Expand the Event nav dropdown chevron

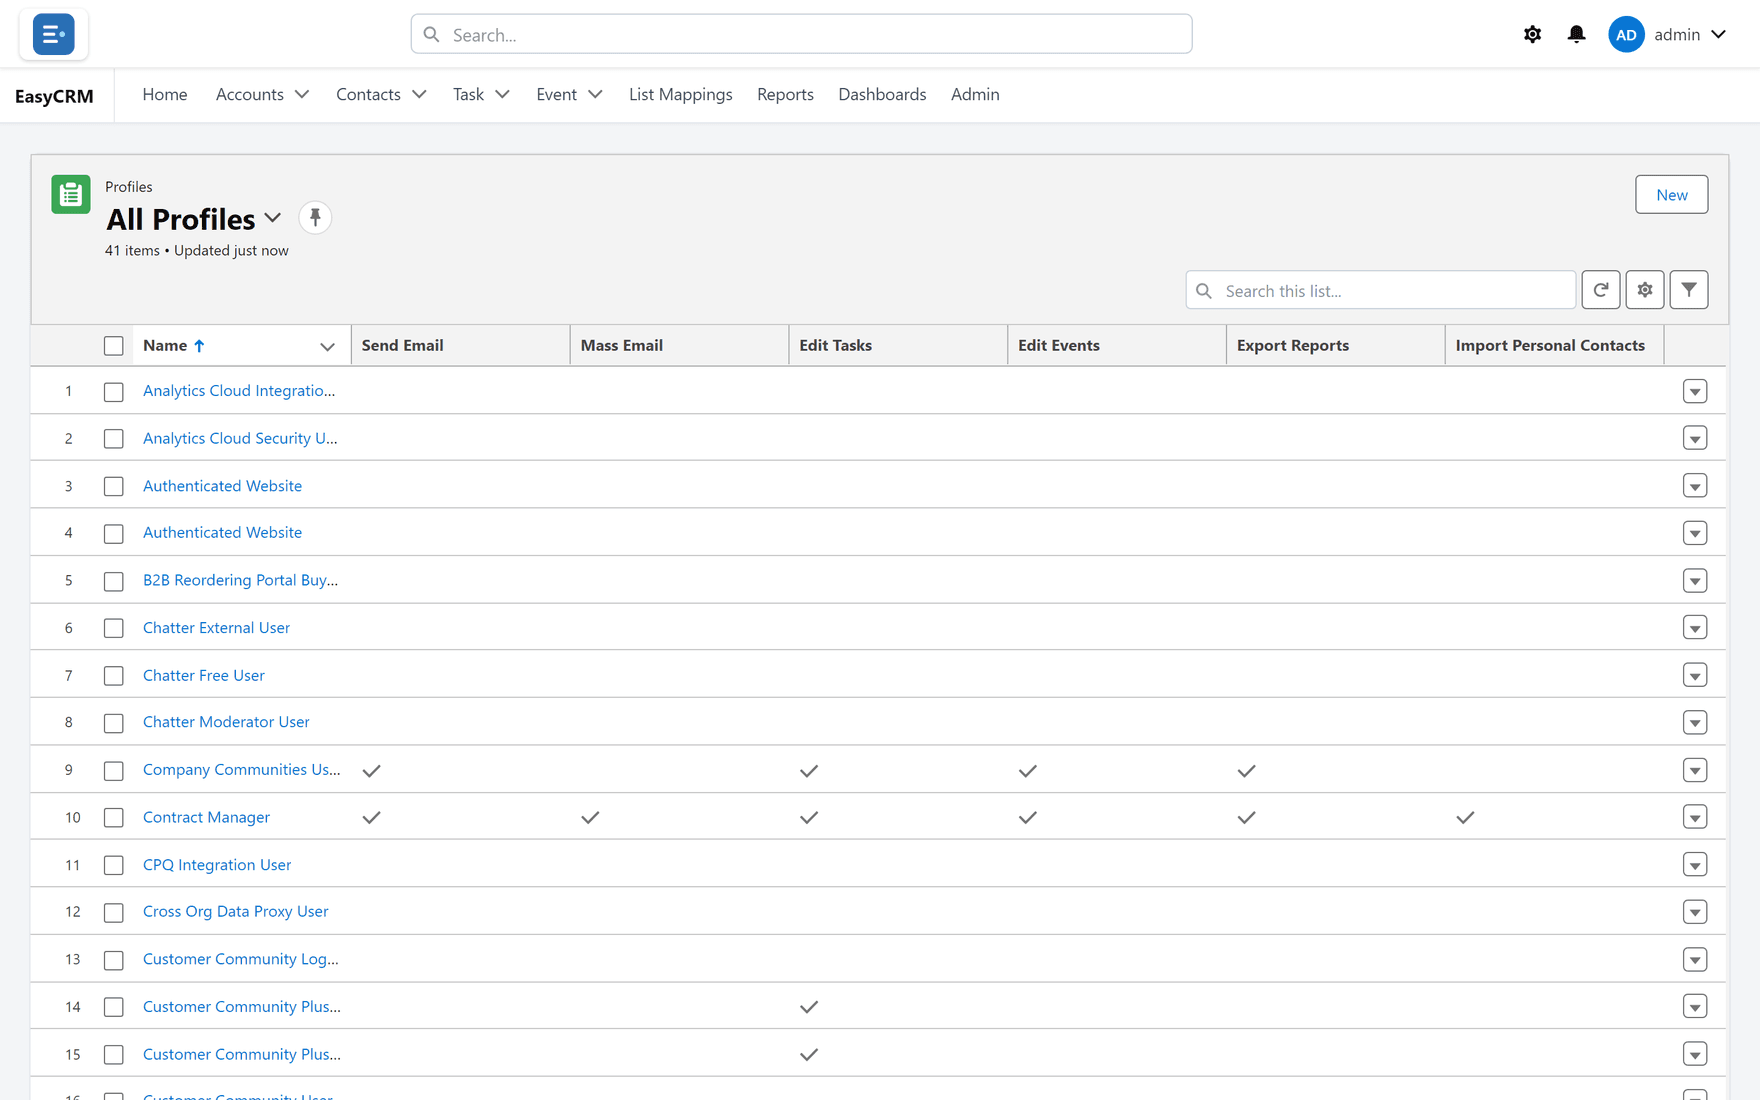click(595, 94)
